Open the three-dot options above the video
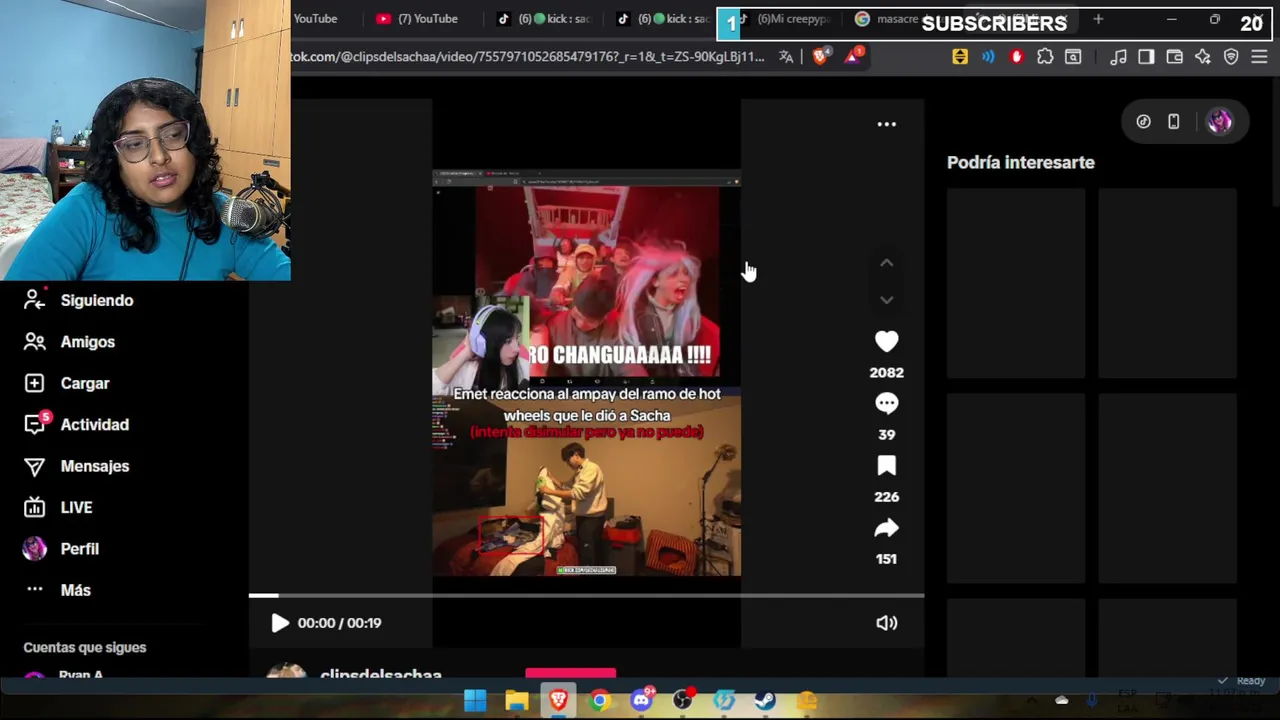This screenshot has width=1280, height=720. tap(886, 124)
